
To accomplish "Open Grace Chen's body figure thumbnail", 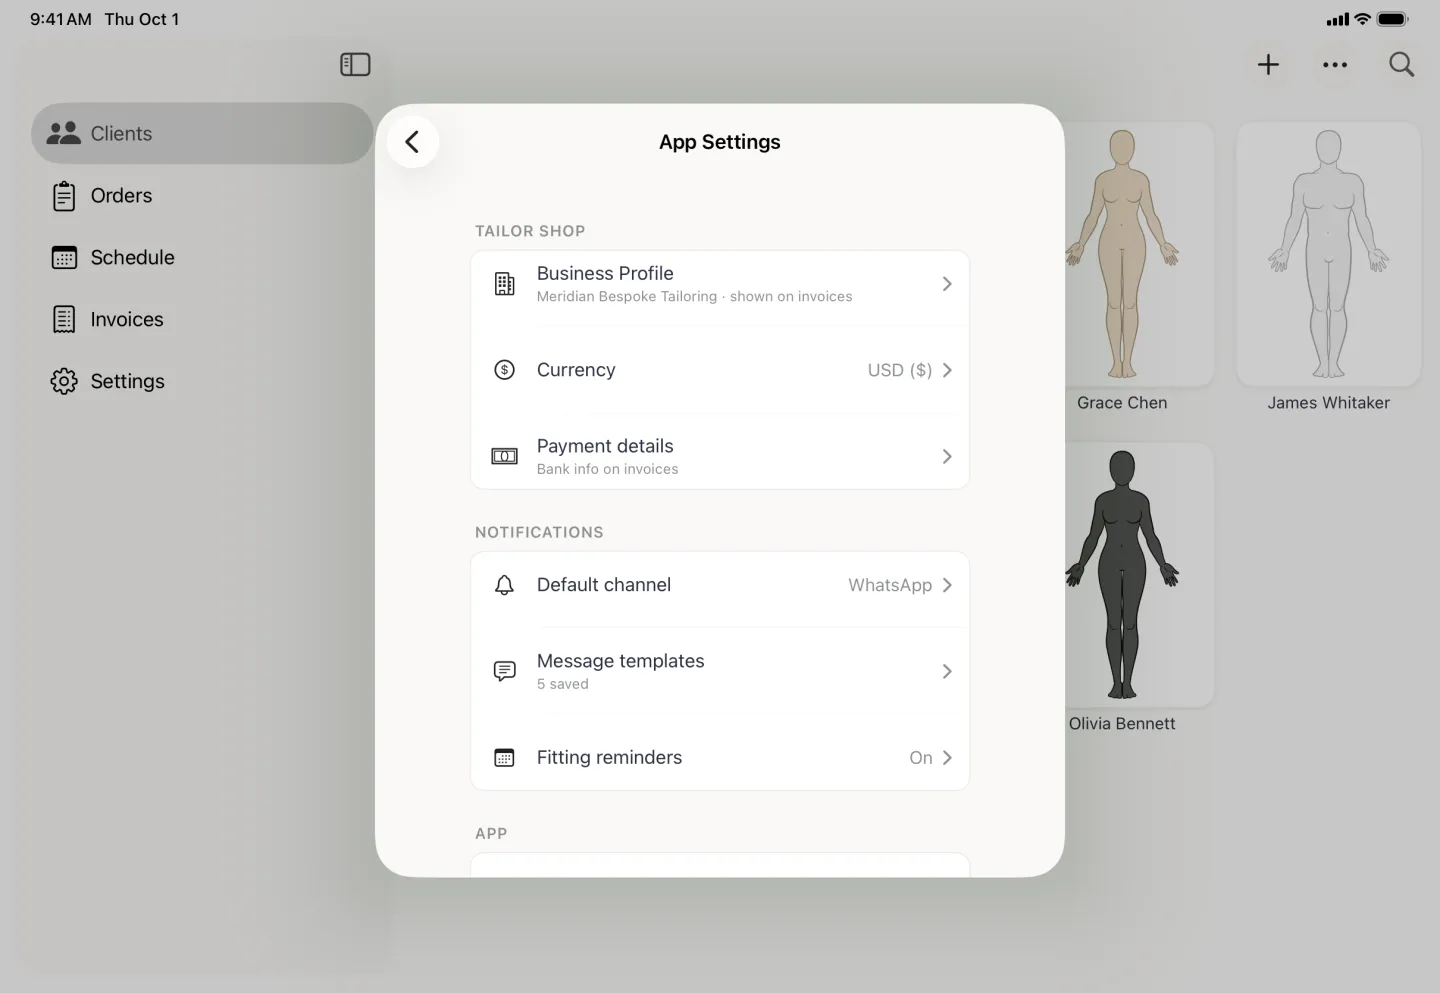I will click(1122, 254).
